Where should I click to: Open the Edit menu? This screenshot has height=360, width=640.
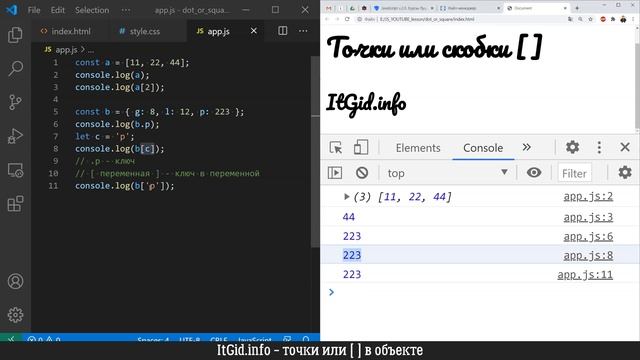pos(58,10)
